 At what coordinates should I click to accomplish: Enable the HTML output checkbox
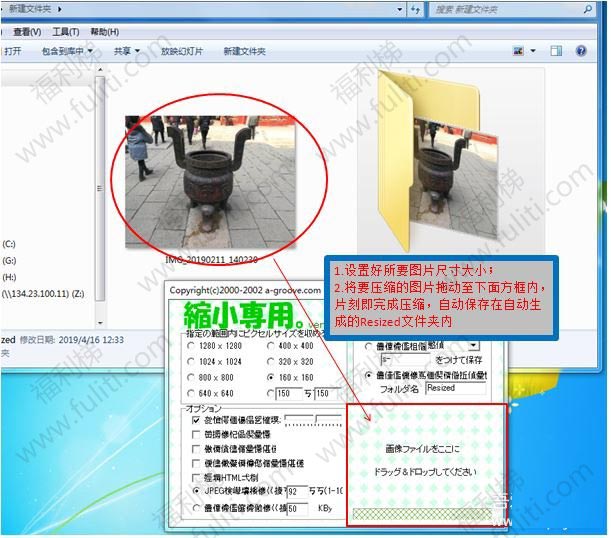pyautogui.click(x=196, y=478)
